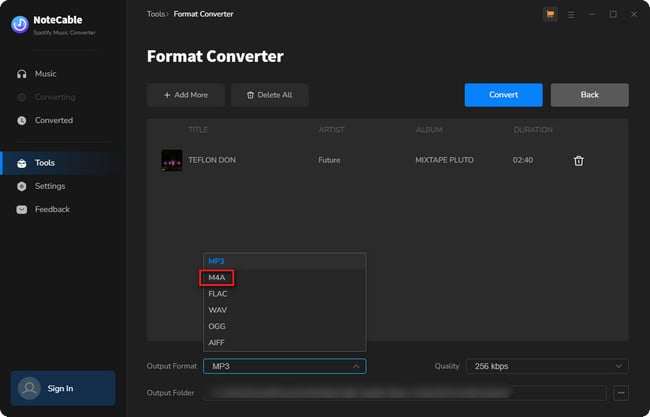This screenshot has width=650, height=417.
Task: Click the TITLE column header
Action: [198, 130]
